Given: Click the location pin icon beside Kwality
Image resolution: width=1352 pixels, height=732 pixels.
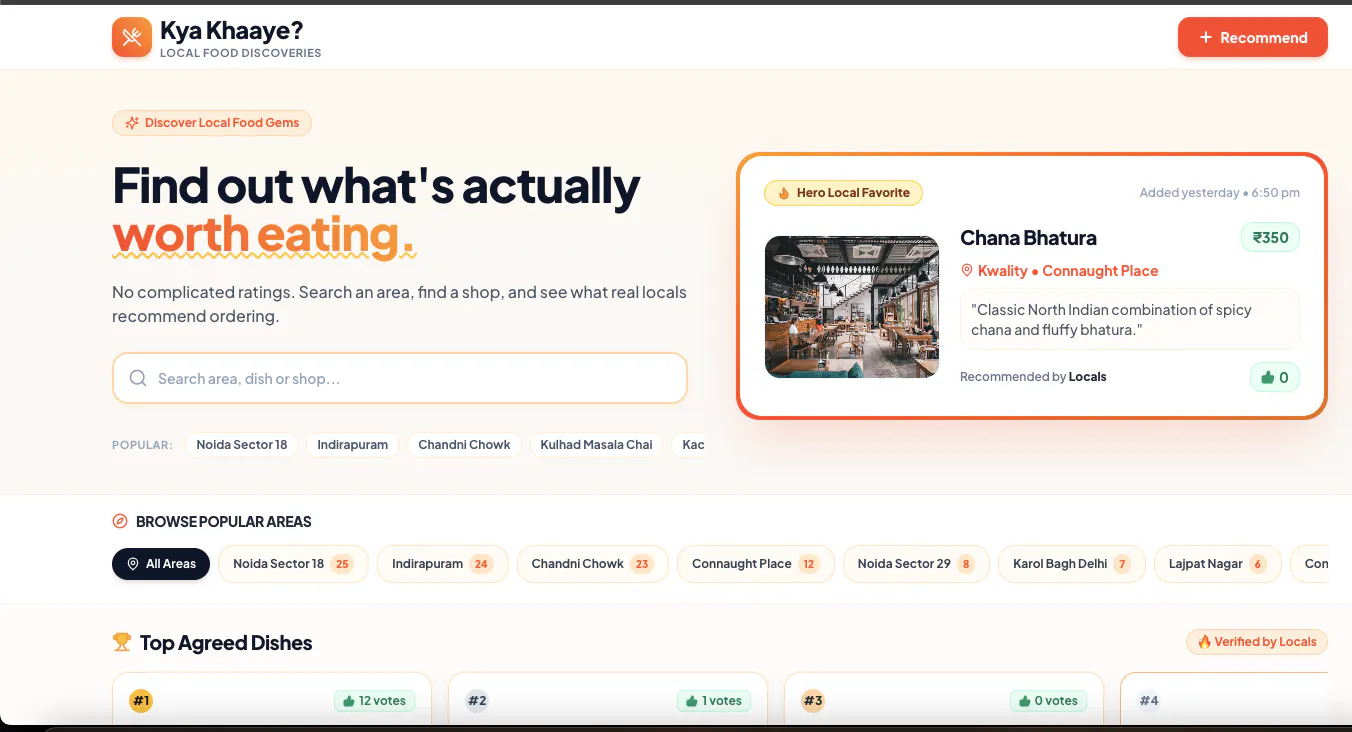Looking at the screenshot, I should [967, 270].
